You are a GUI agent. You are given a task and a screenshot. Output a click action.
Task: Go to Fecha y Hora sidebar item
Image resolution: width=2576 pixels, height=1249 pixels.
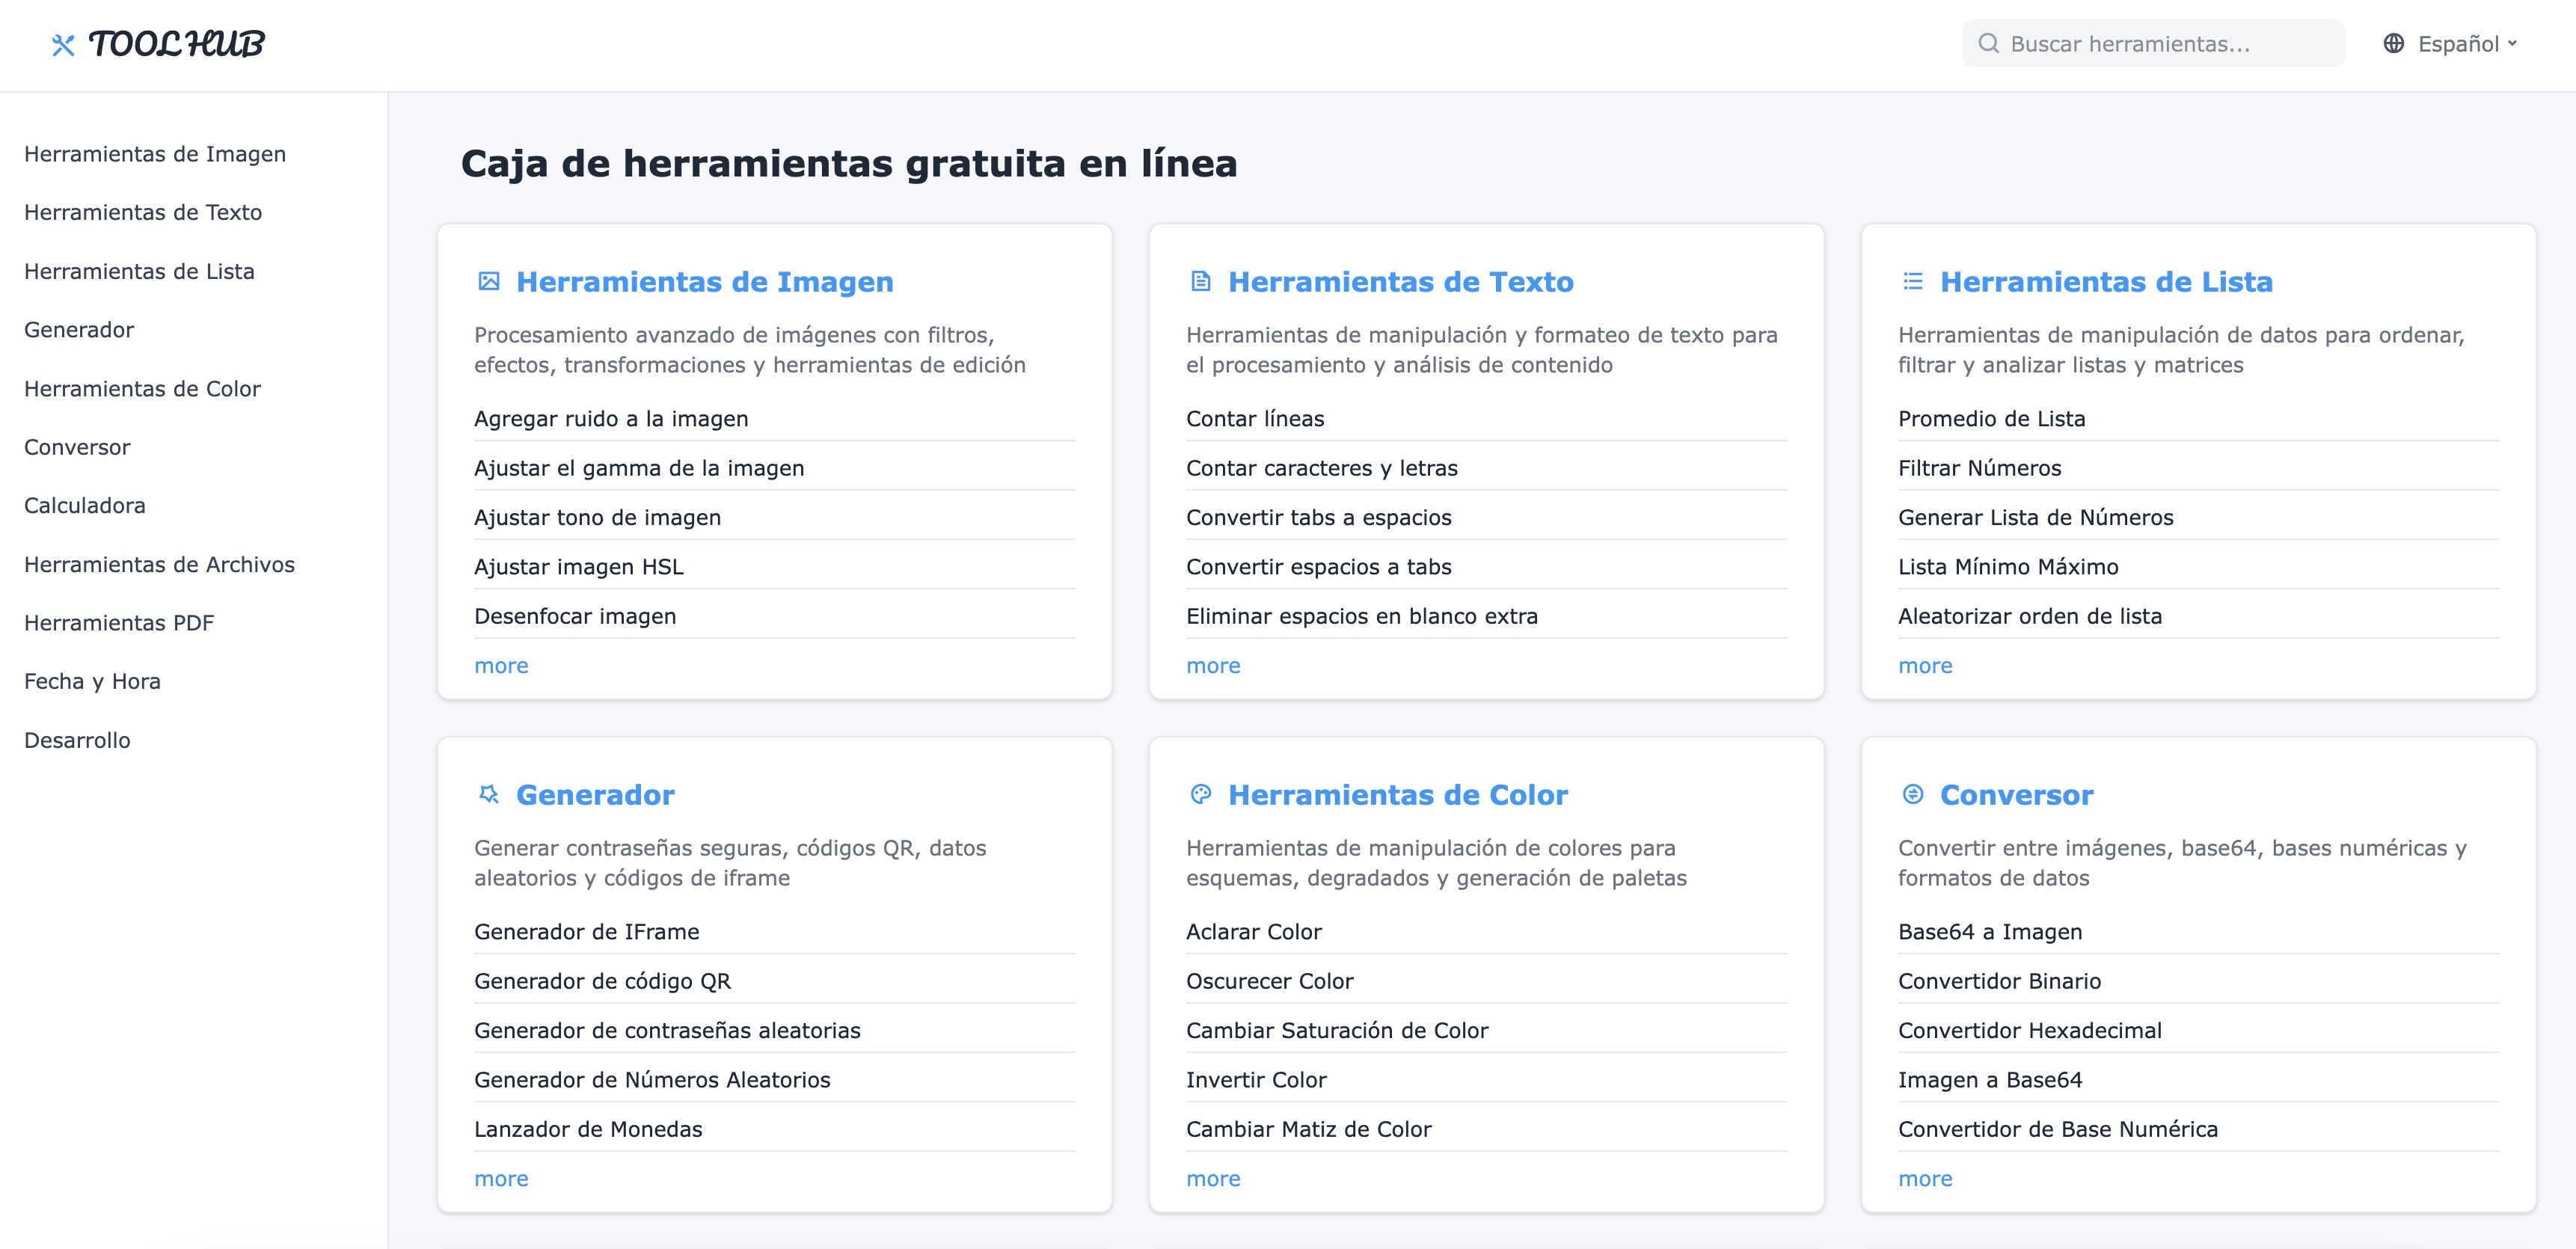[92, 682]
